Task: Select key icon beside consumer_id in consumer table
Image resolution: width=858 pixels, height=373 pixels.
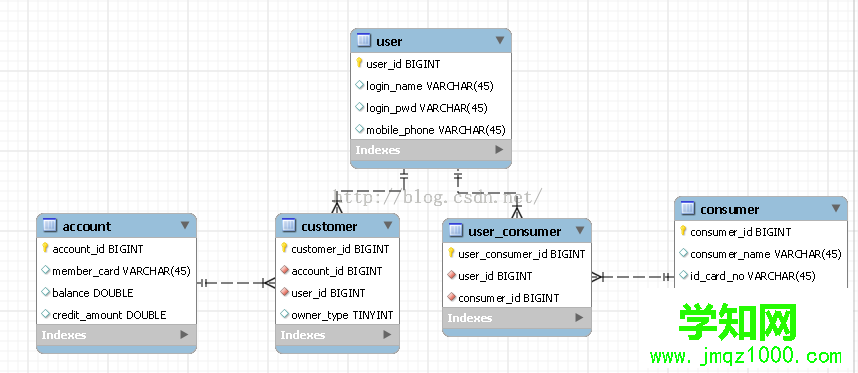Action: coord(683,231)
